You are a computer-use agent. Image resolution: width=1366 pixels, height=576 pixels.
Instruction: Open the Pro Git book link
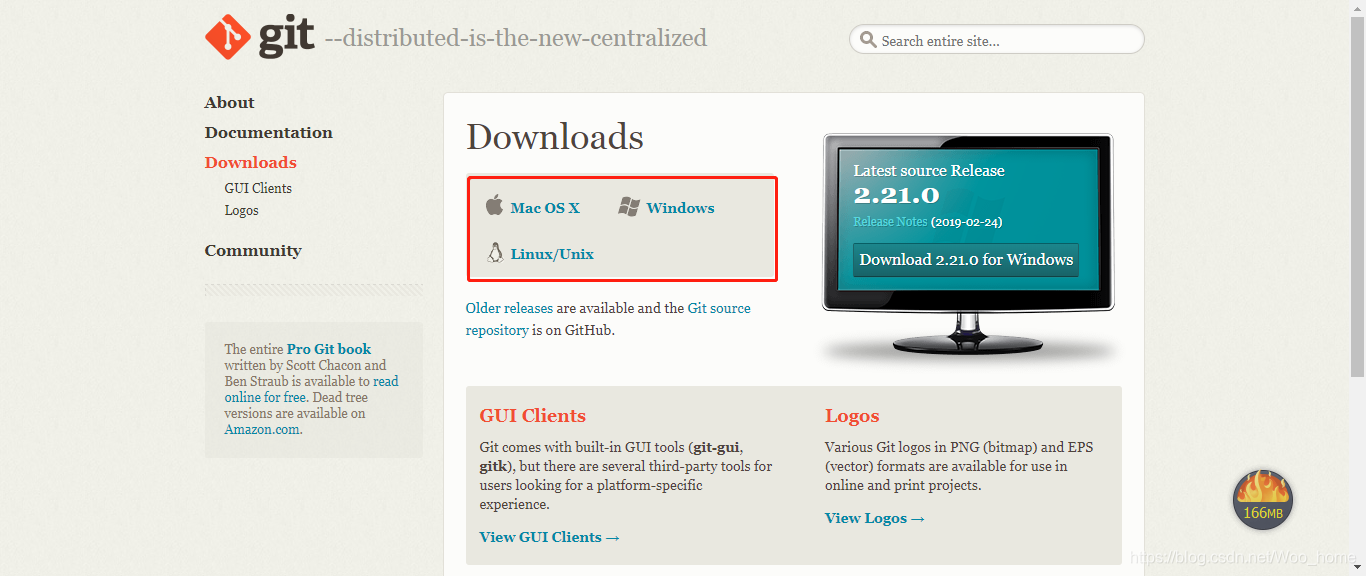(x=328, y=349)
